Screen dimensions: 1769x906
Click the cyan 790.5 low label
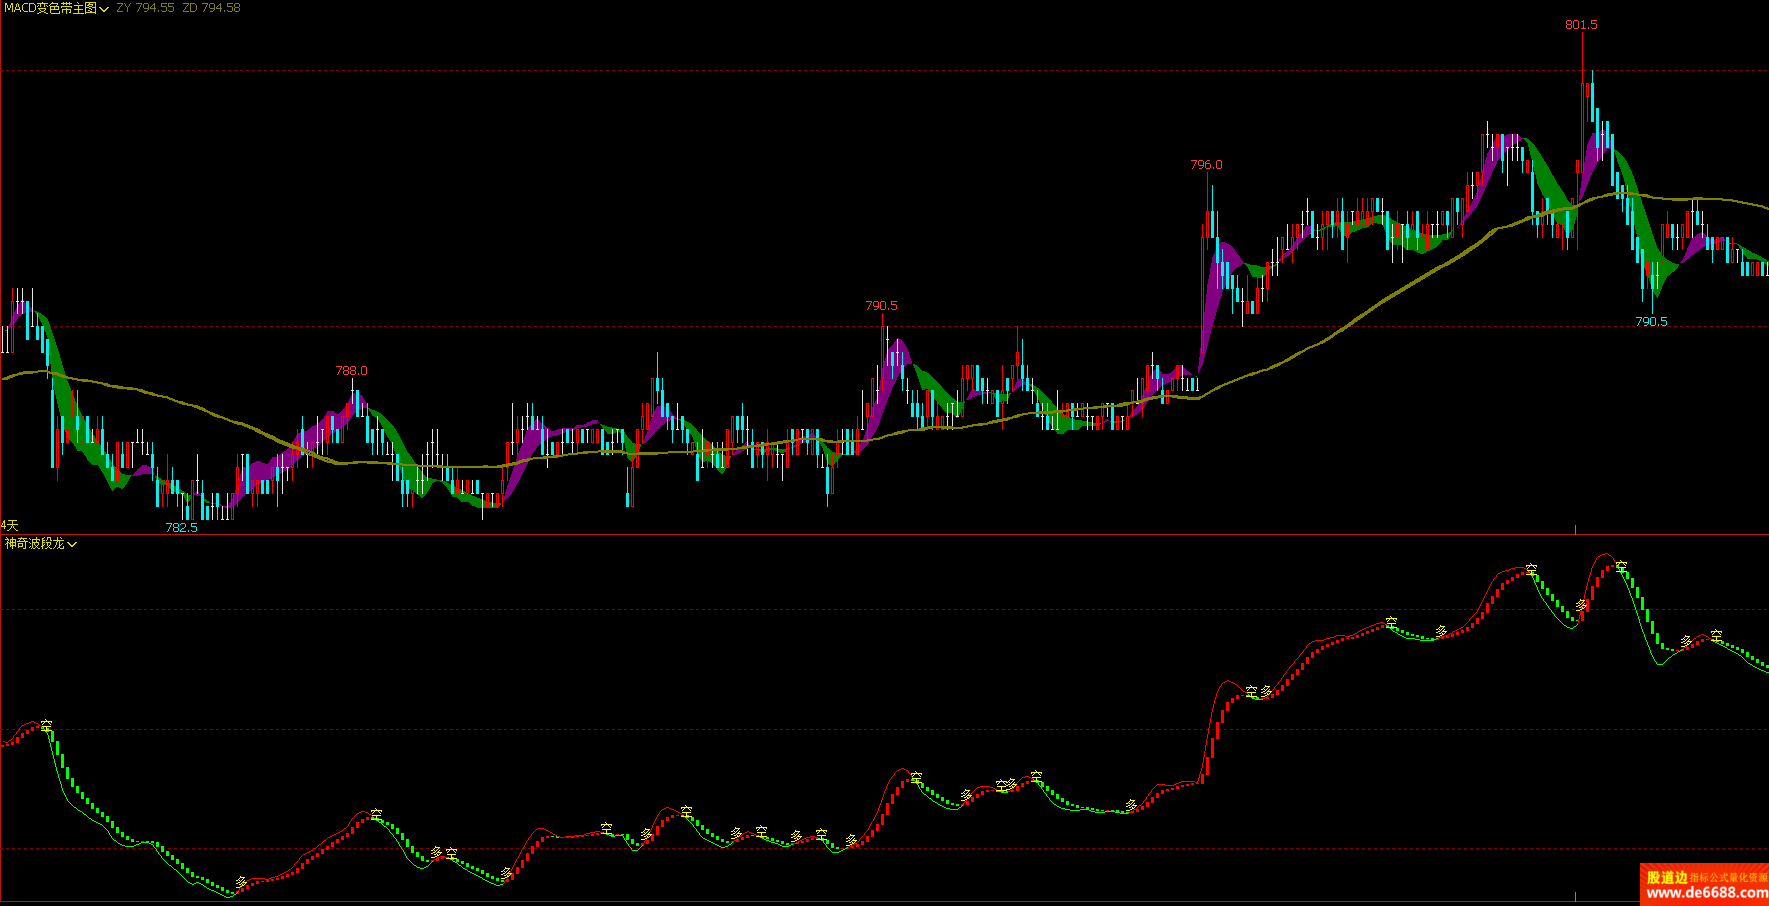pos(1651,322)
